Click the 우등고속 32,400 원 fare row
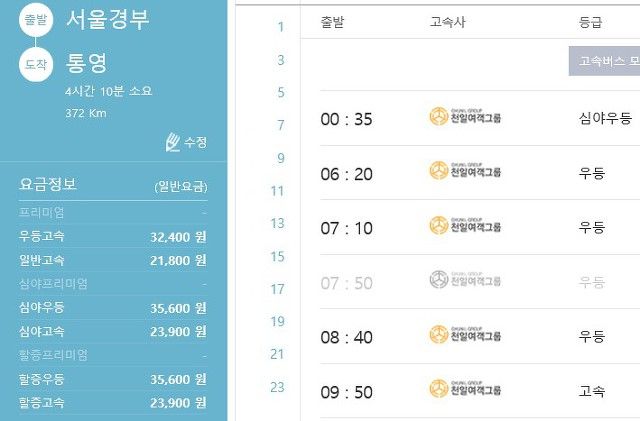 pos(113,236)
